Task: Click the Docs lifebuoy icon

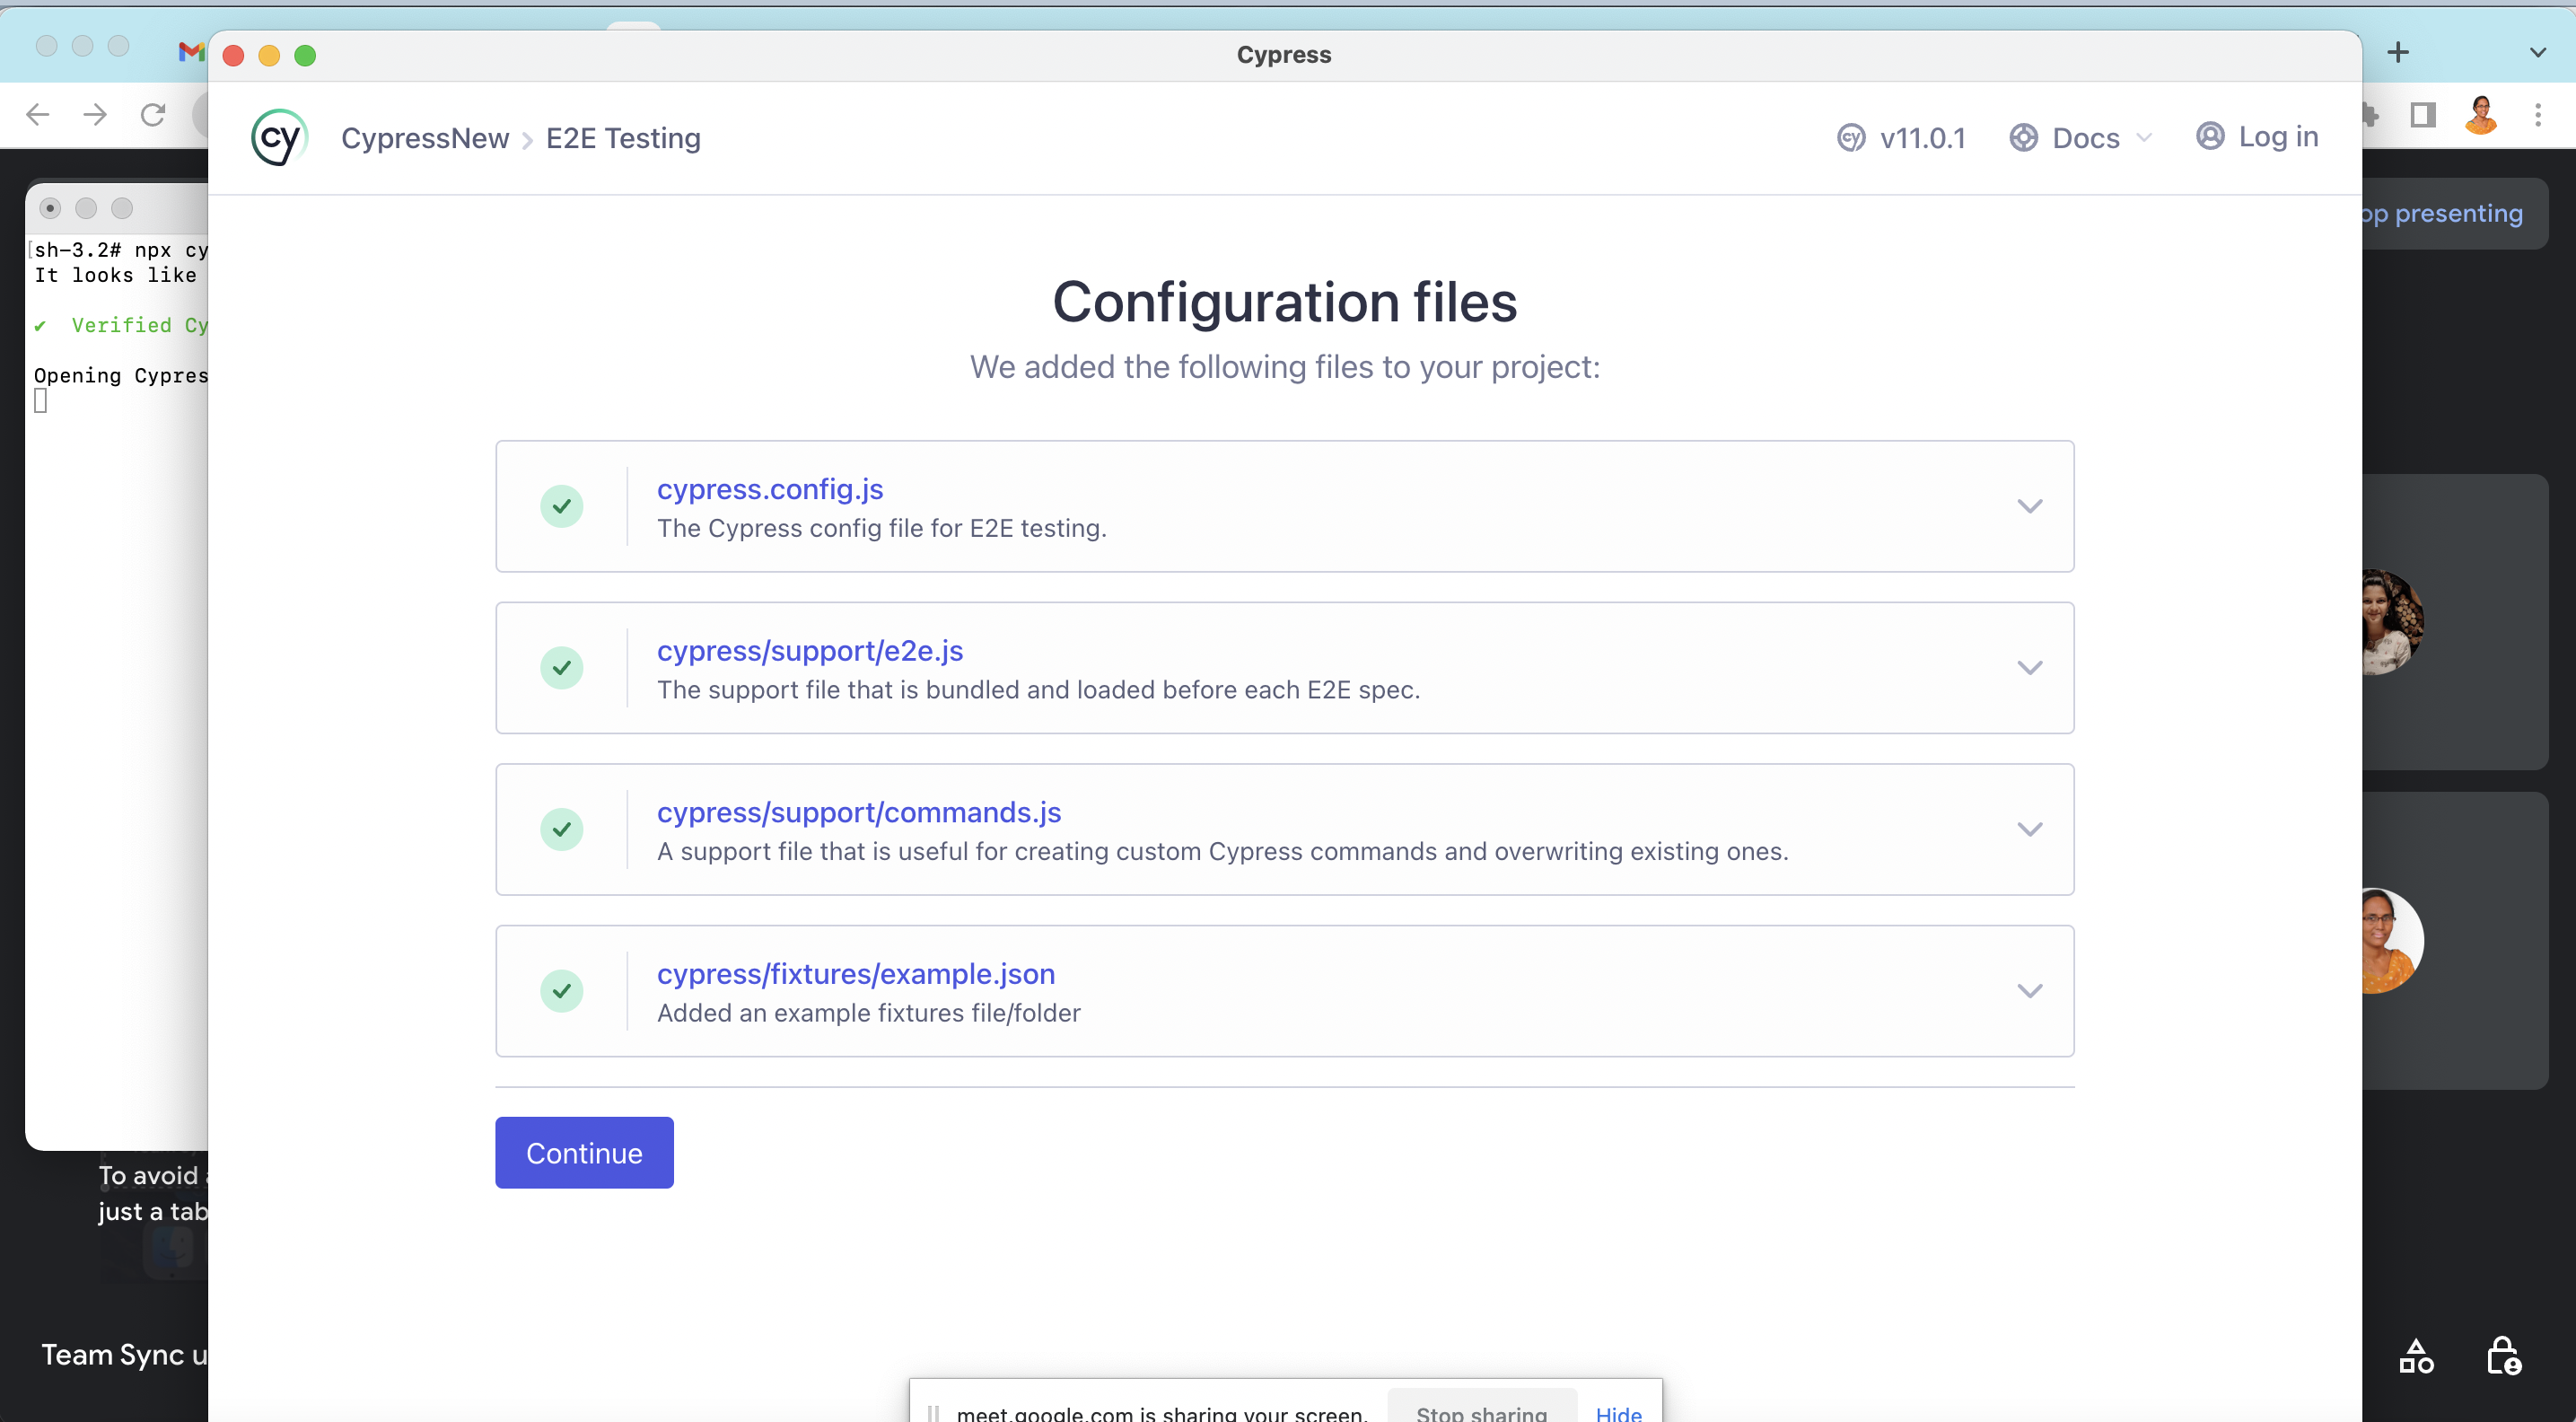Action: [x=2023, y=138]
